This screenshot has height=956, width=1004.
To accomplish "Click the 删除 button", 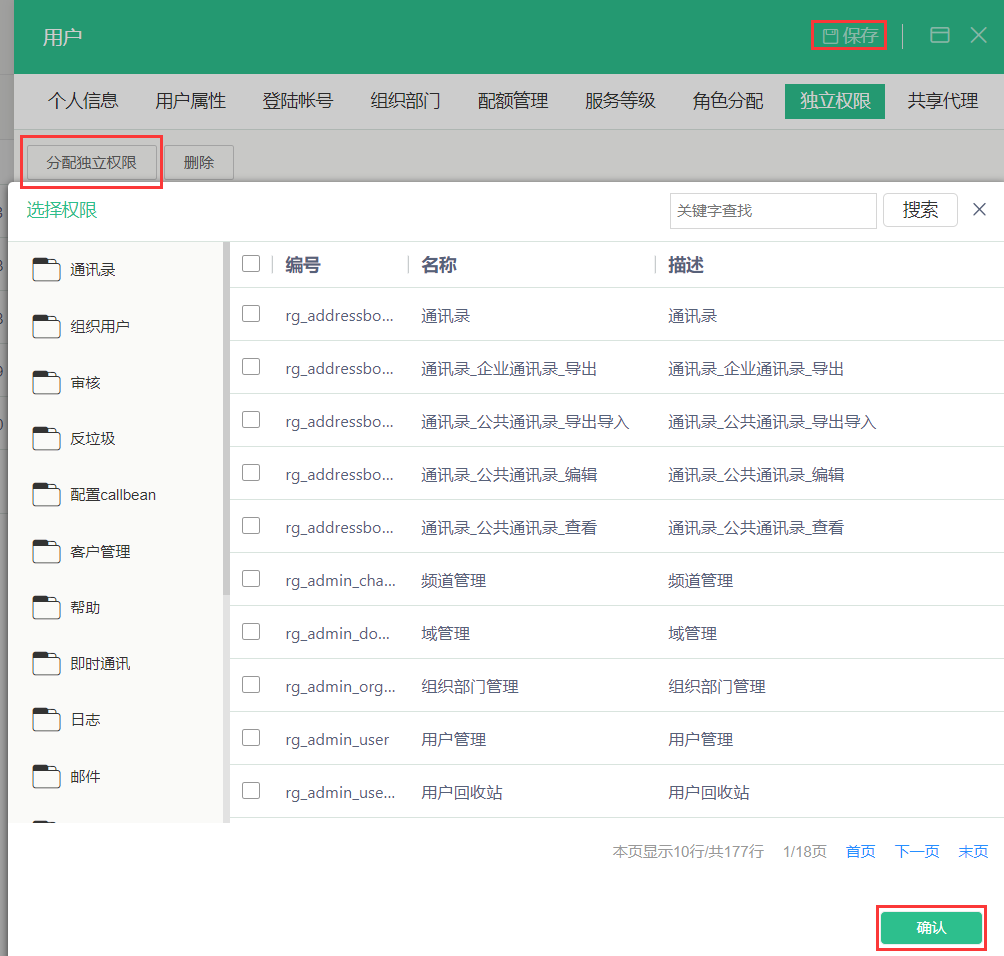I will [199, 163].
